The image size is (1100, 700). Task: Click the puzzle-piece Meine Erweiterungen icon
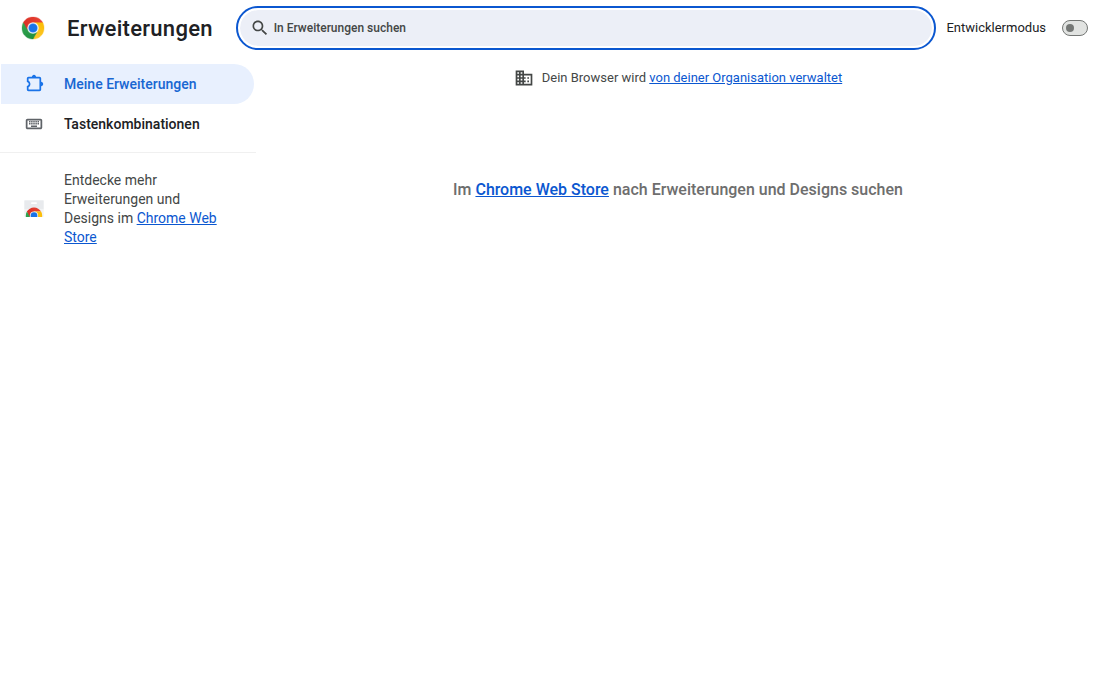(34, 84)
